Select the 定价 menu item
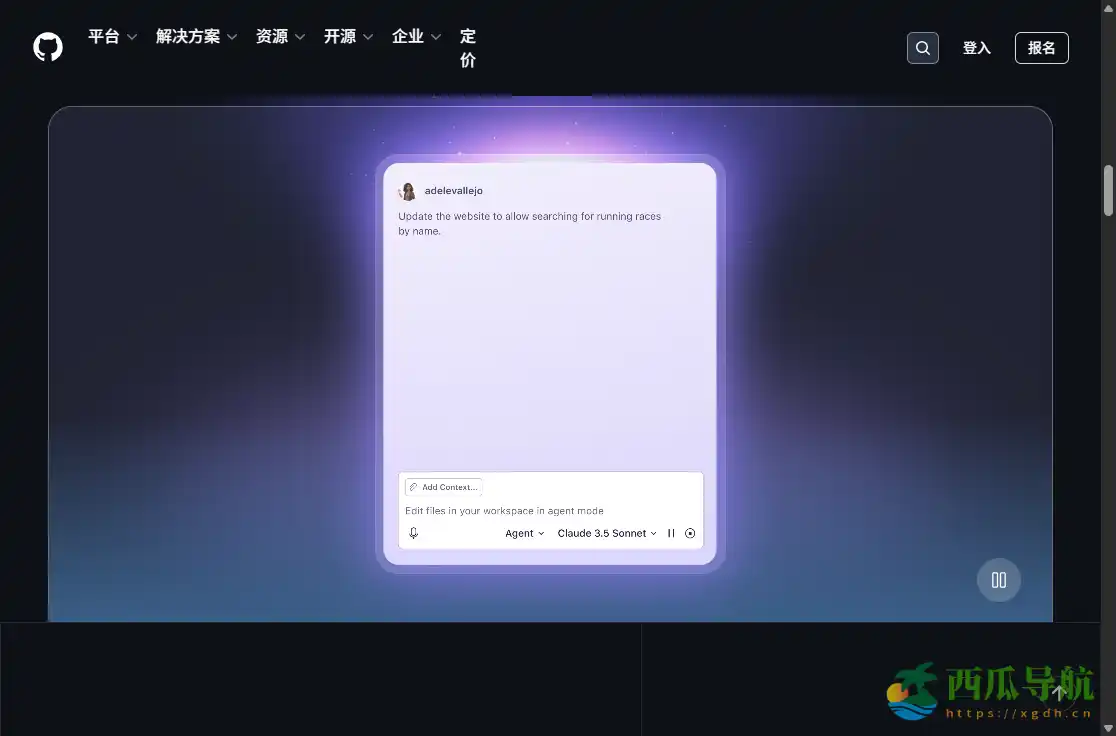 pos(467,48)
